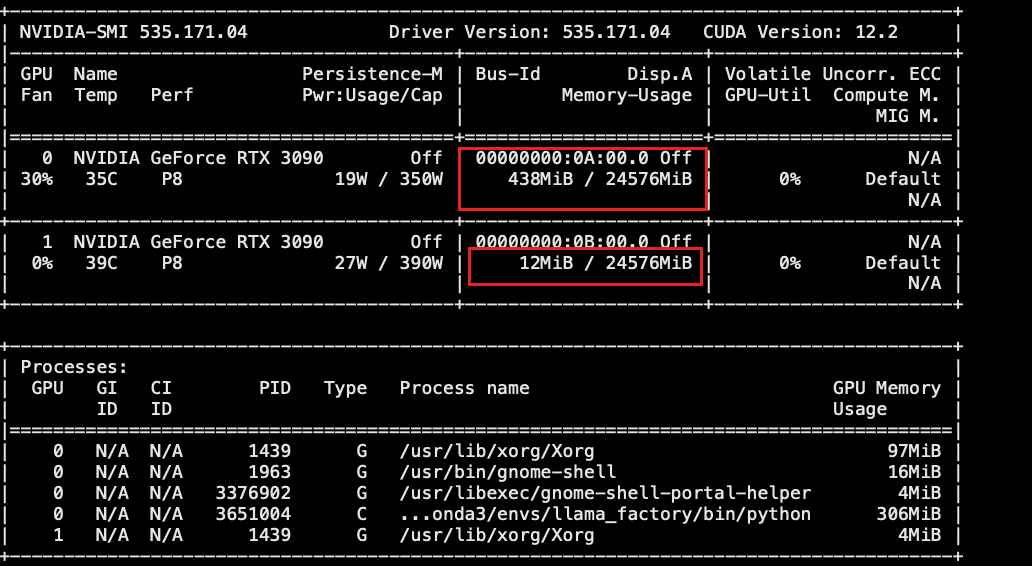The width and height of the screenshot is (1032, 566).
Task: Click the /usr/bin/gnome-shell process name
Action: coord(507,472)
